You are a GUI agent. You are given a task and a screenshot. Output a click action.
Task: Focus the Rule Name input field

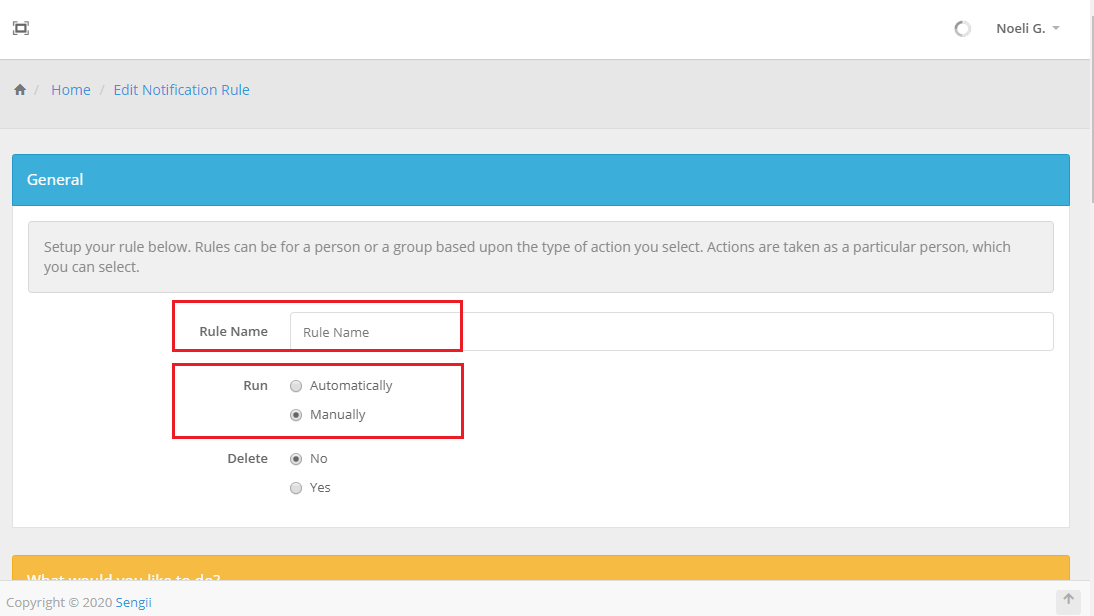click(x=671, y=332)
